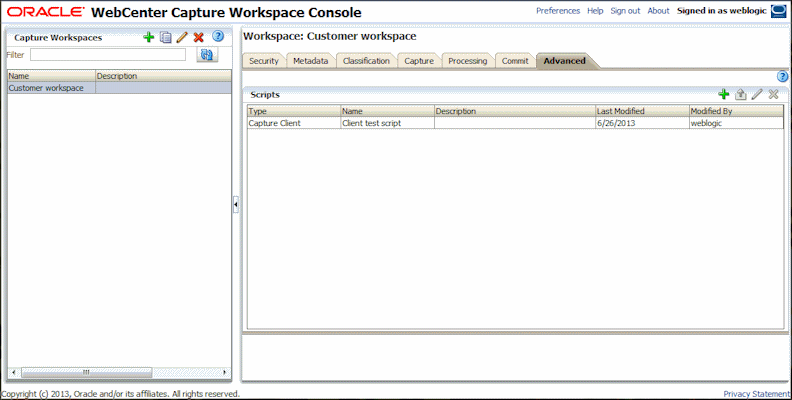The height and width of the screenshot is (400, 792).
Task: Open the About link
Action: pyautogui.click(x=658, y=11)
